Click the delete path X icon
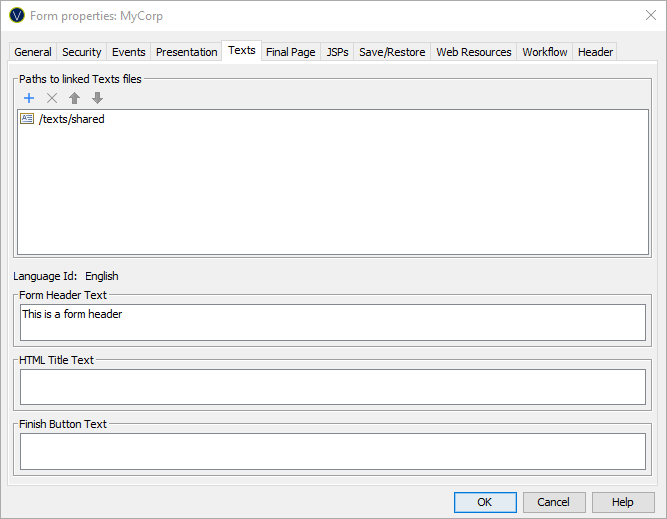The width and height of the screenshot is (667, 519). coord(52,98)
